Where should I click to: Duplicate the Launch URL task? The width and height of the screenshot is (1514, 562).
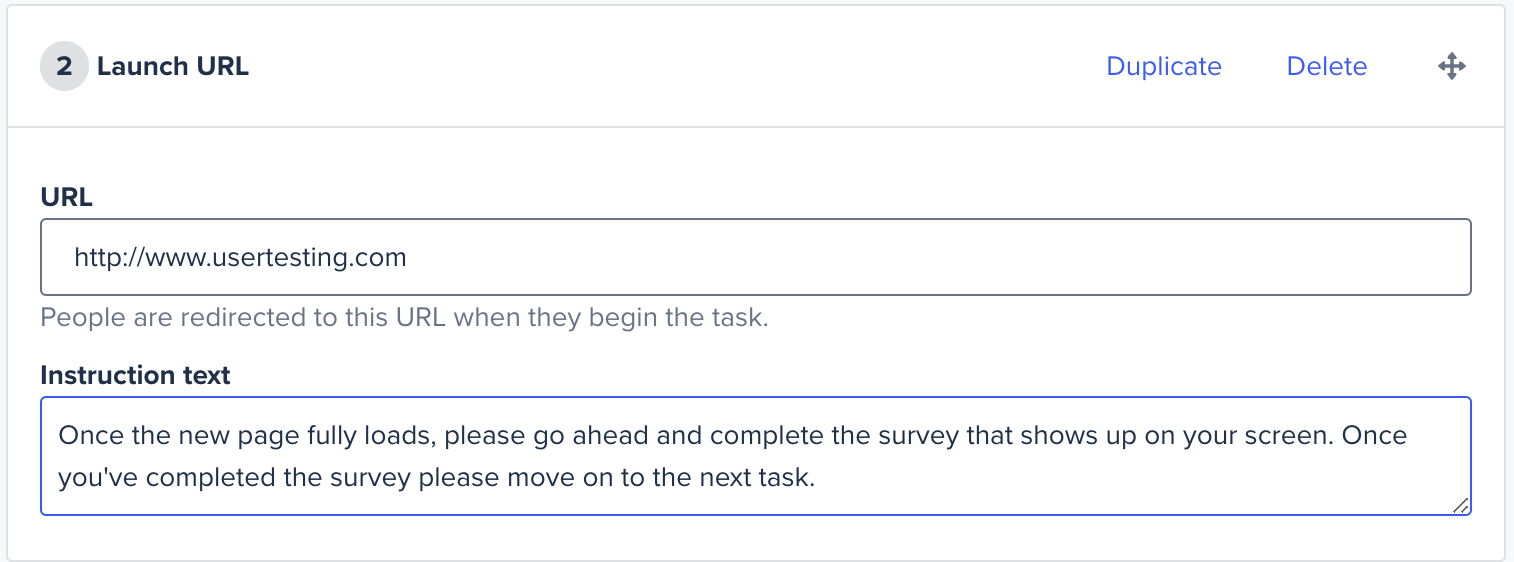[1164, 67]
